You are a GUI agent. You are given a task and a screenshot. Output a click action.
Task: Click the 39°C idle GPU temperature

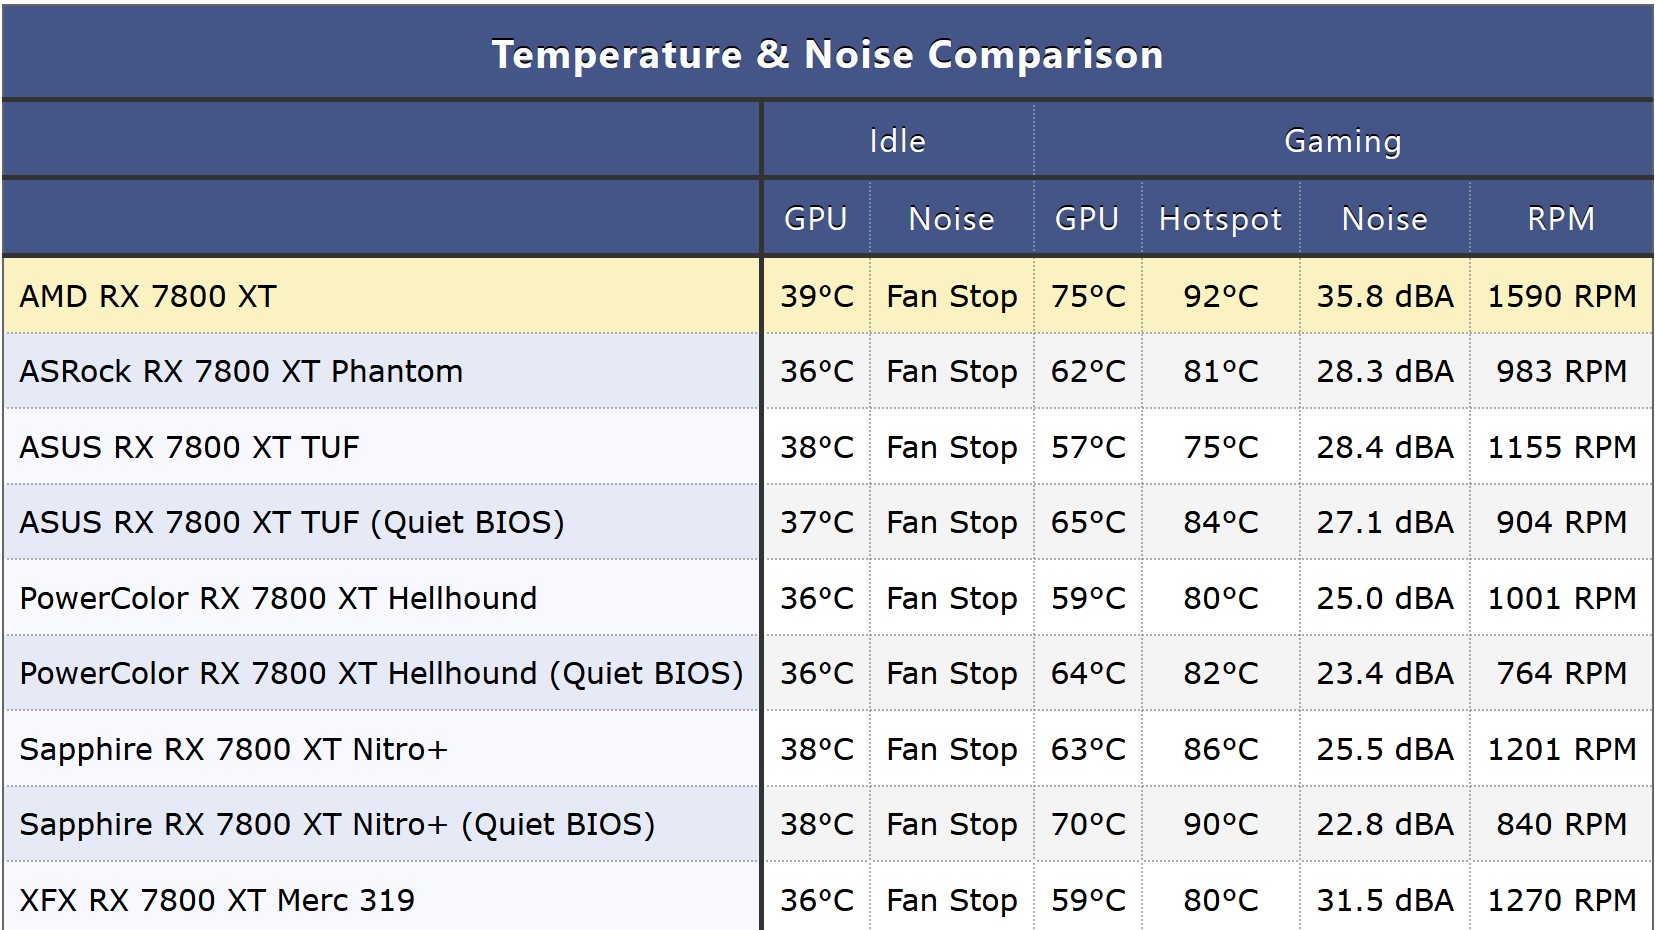click(x=817, y=296)
